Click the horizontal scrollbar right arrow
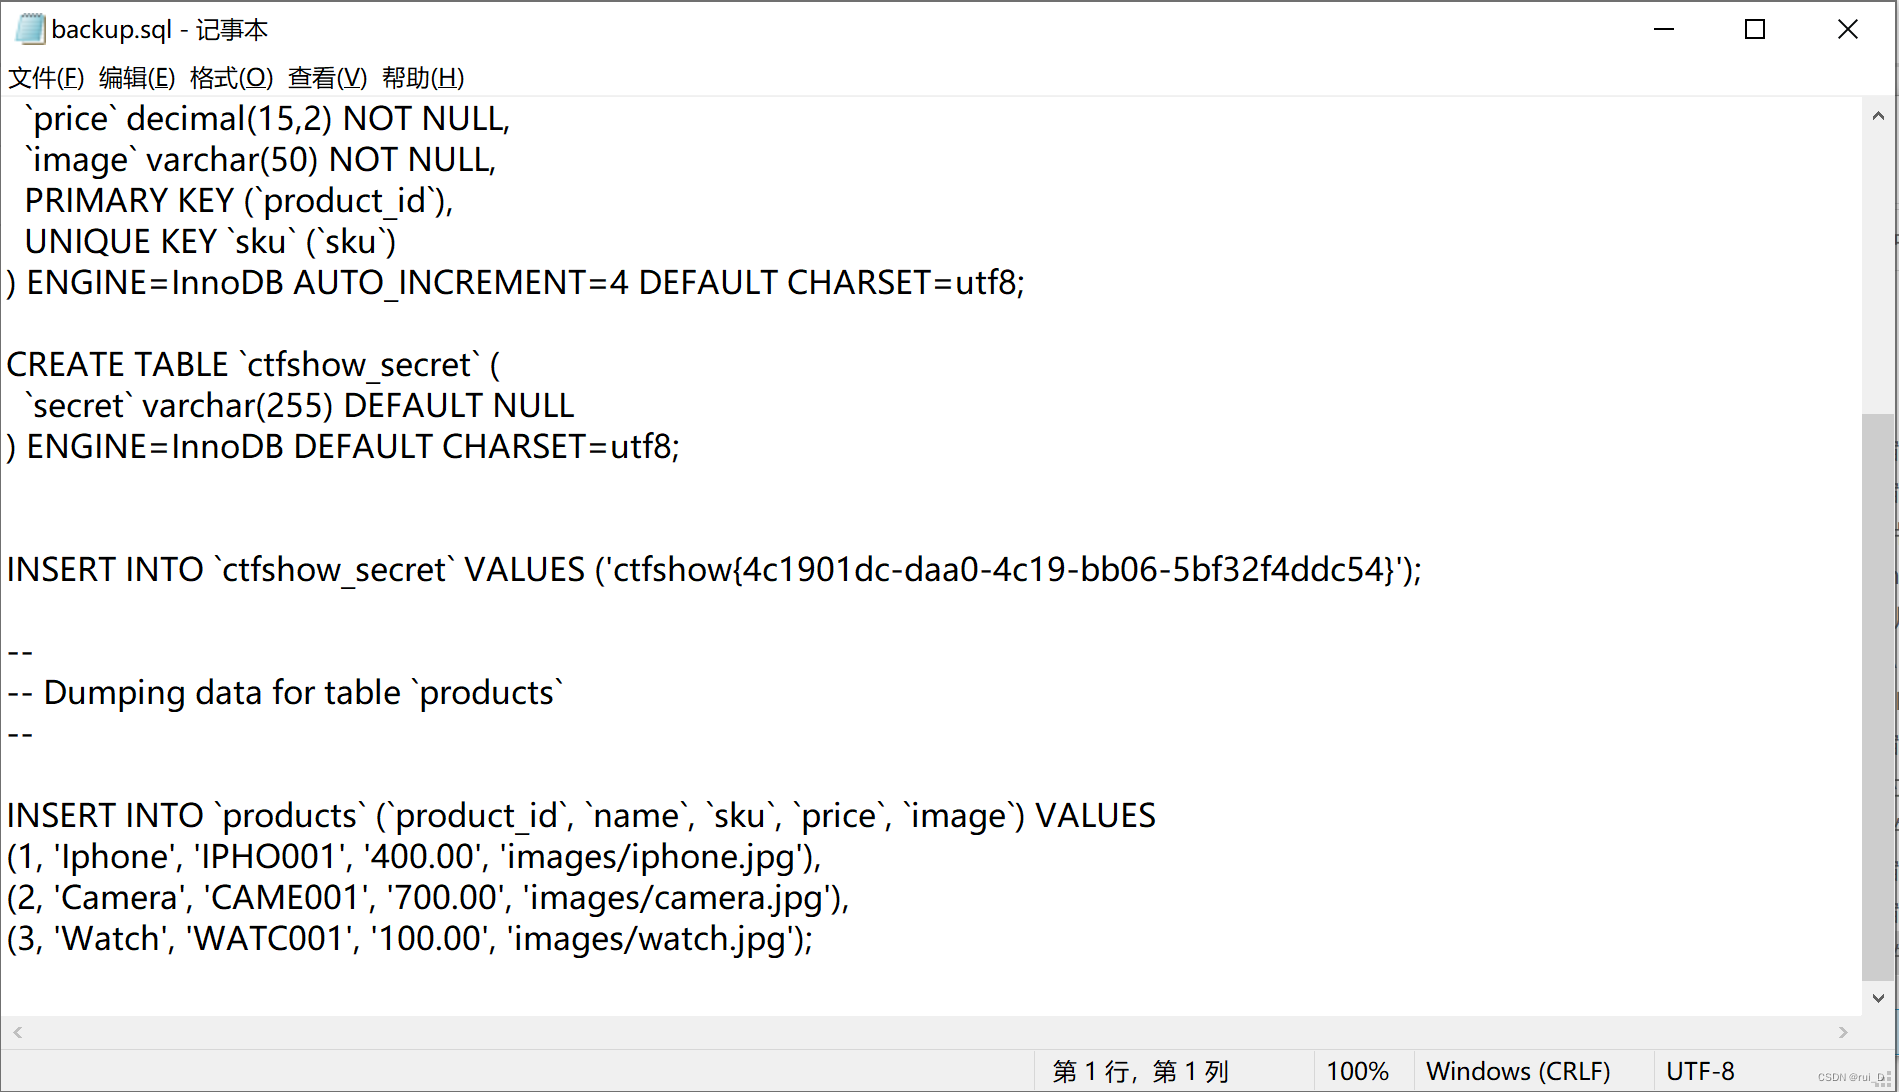 coord(1843,1032)
